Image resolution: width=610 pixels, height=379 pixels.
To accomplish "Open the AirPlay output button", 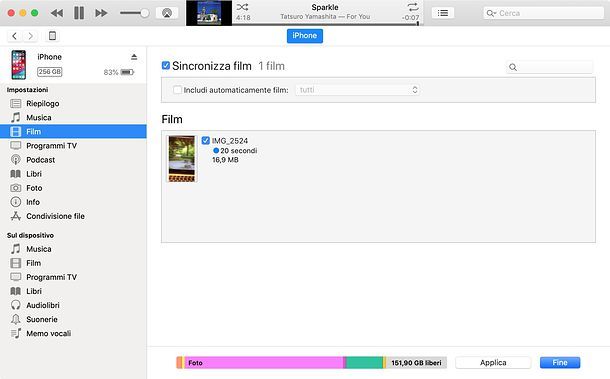I will pos(167,13).
